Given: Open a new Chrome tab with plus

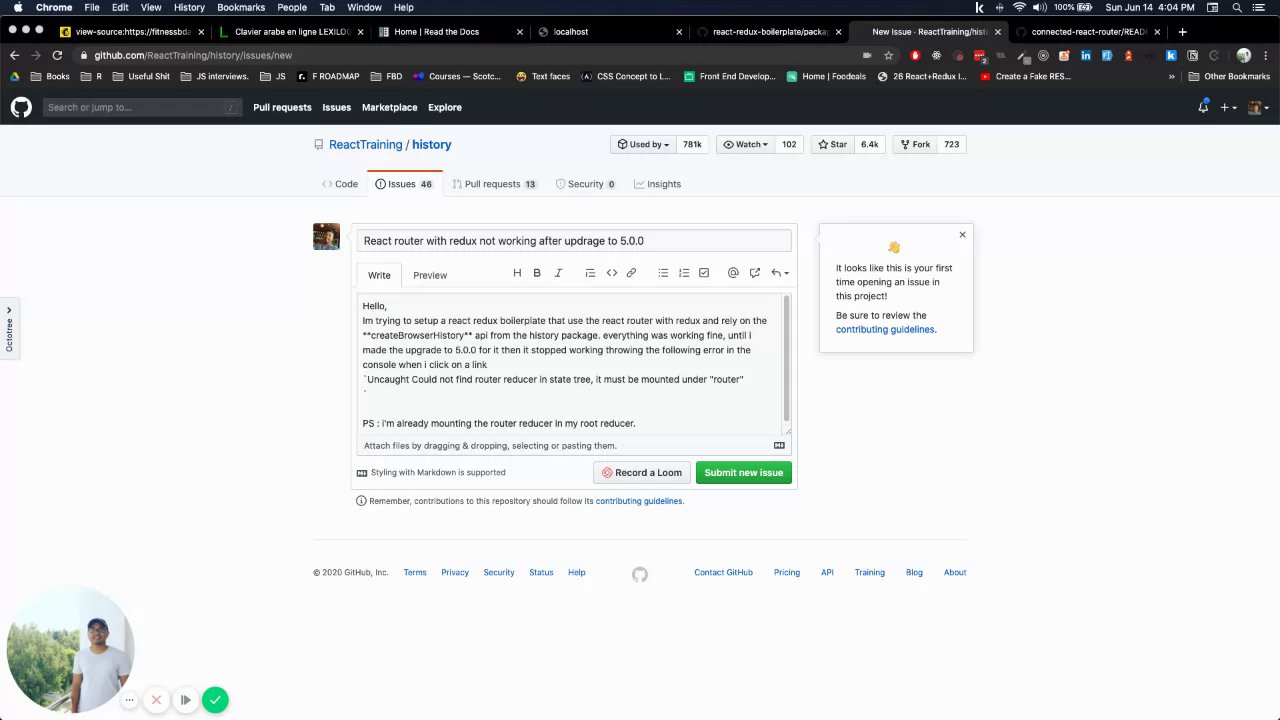Looking at the screenshot, I should pos(1182,32).
